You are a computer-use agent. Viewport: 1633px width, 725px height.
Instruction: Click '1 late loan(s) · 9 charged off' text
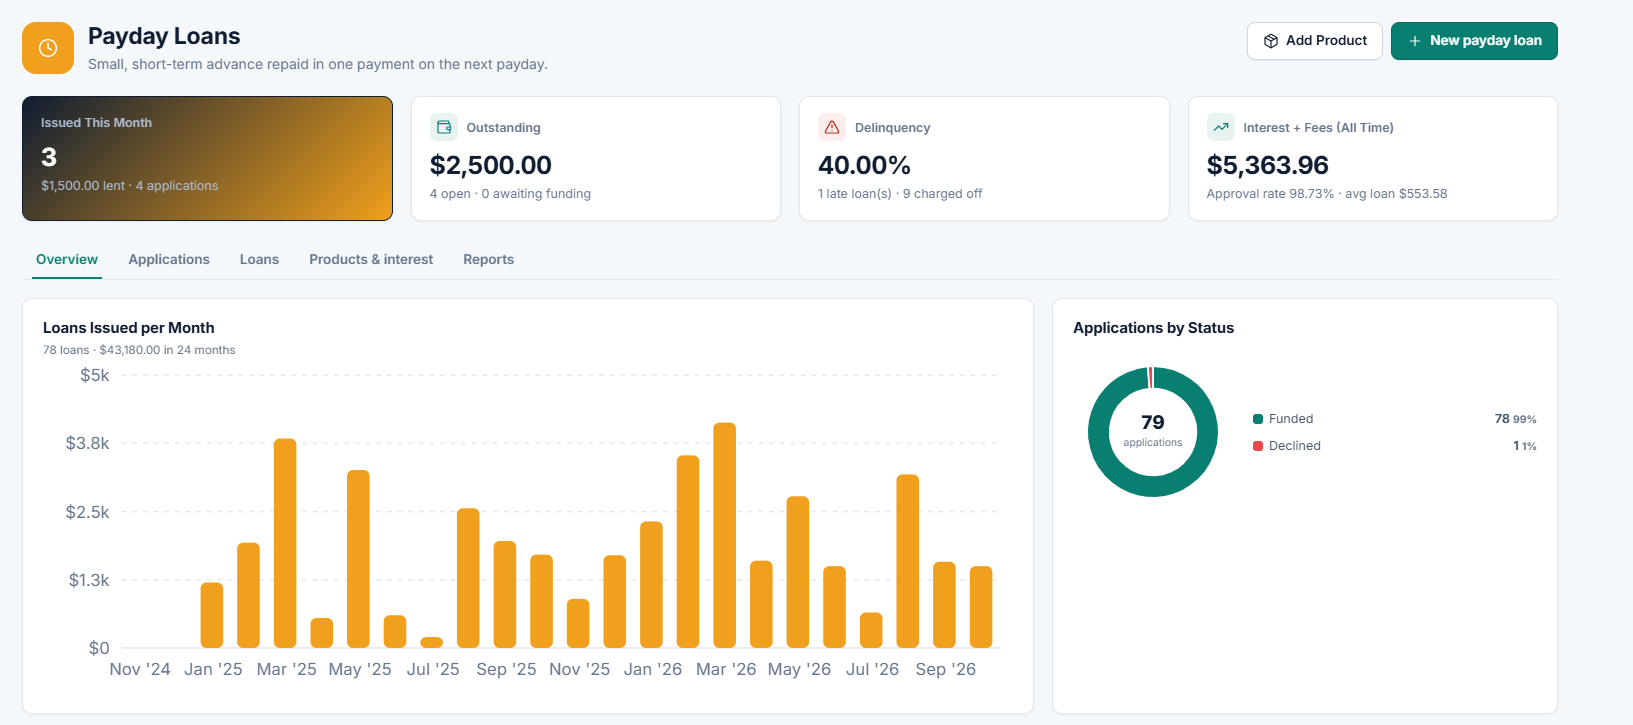pos(900,194)
